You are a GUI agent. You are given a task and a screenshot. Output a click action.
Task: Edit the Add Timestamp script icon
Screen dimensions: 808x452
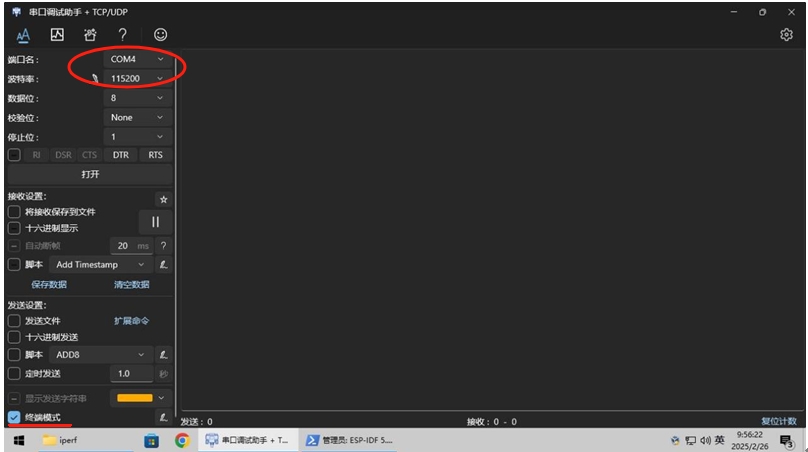[163, 265]
